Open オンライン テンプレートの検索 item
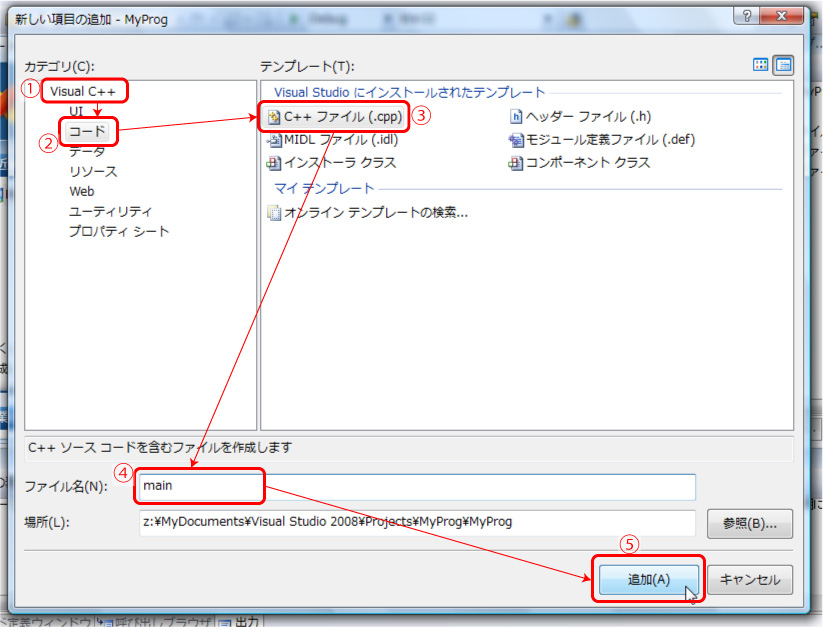The width and height of the screenshot is (823, 627). tap(374, 212)
